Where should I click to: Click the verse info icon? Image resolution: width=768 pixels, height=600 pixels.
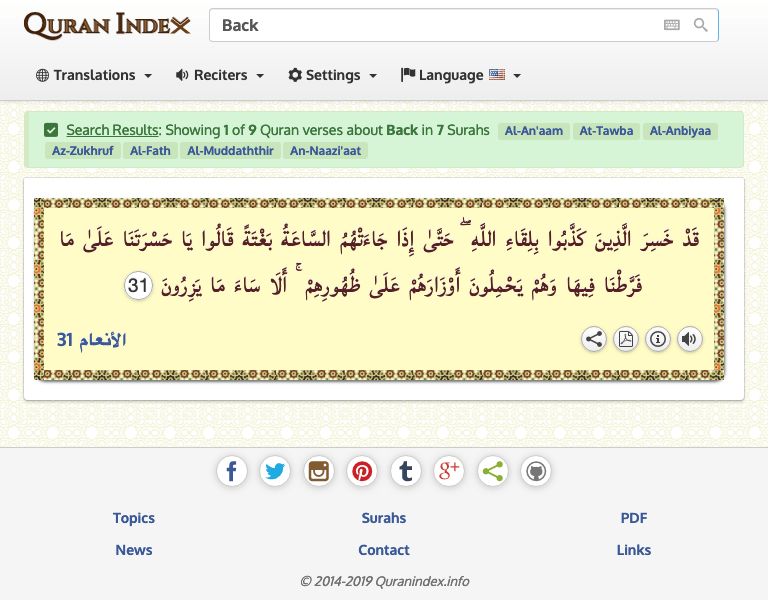pos(657,339)
